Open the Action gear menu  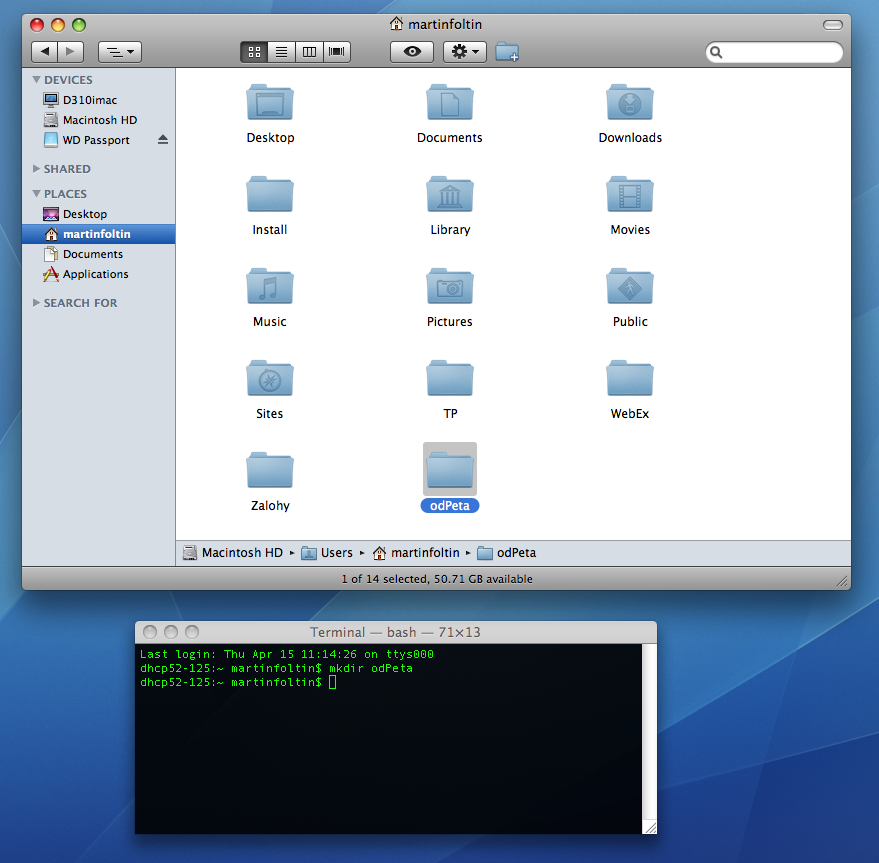click(x=465, y=52)
